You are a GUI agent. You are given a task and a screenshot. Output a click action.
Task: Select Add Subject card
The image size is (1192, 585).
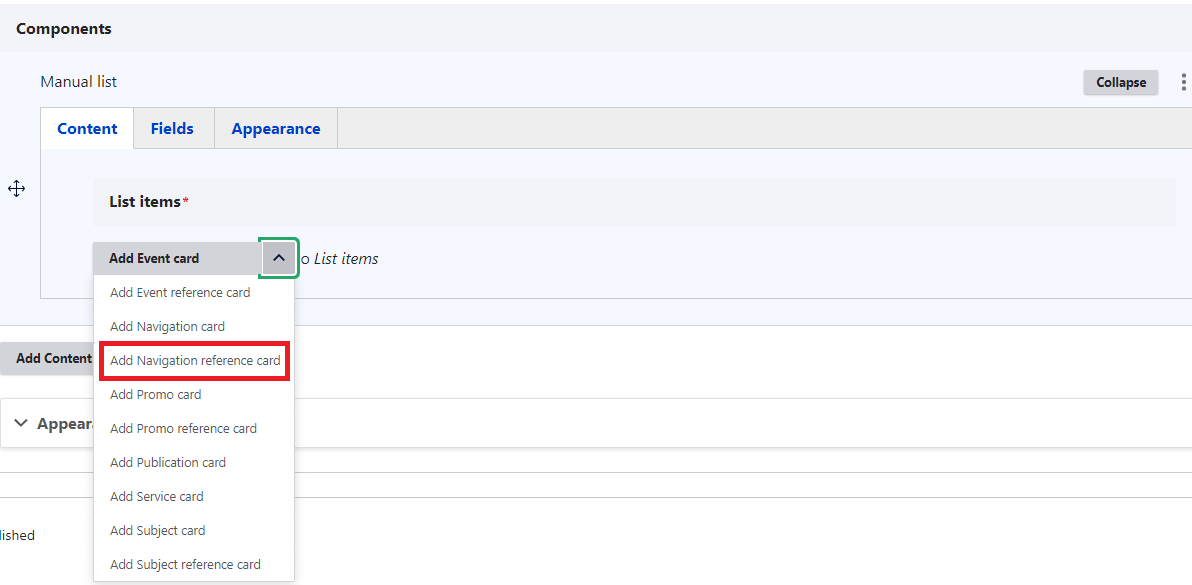click(x=157, y=531)
